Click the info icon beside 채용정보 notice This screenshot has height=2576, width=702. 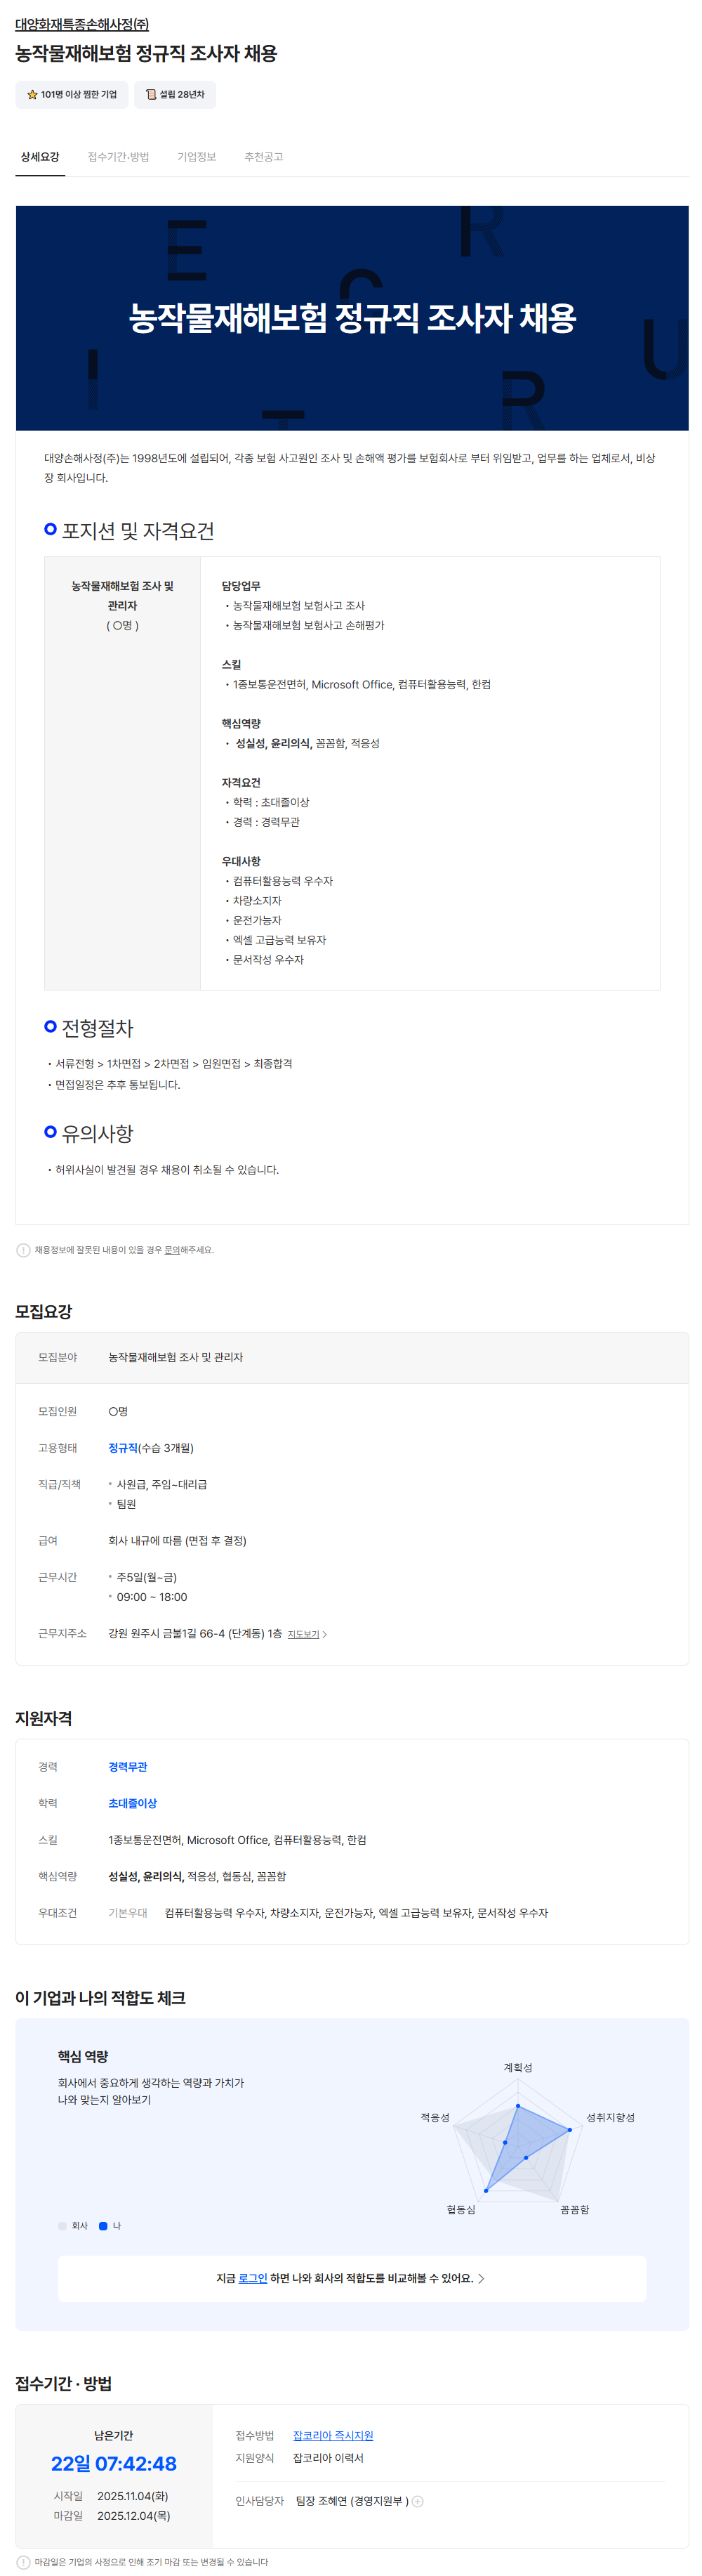pos(23,1250)
